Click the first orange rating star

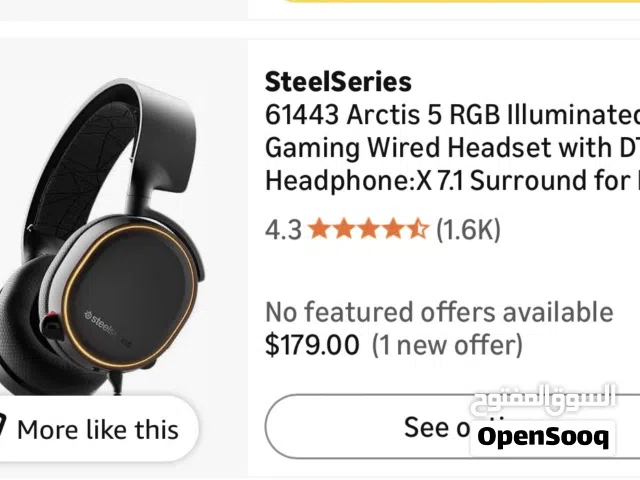pos(320,230)
